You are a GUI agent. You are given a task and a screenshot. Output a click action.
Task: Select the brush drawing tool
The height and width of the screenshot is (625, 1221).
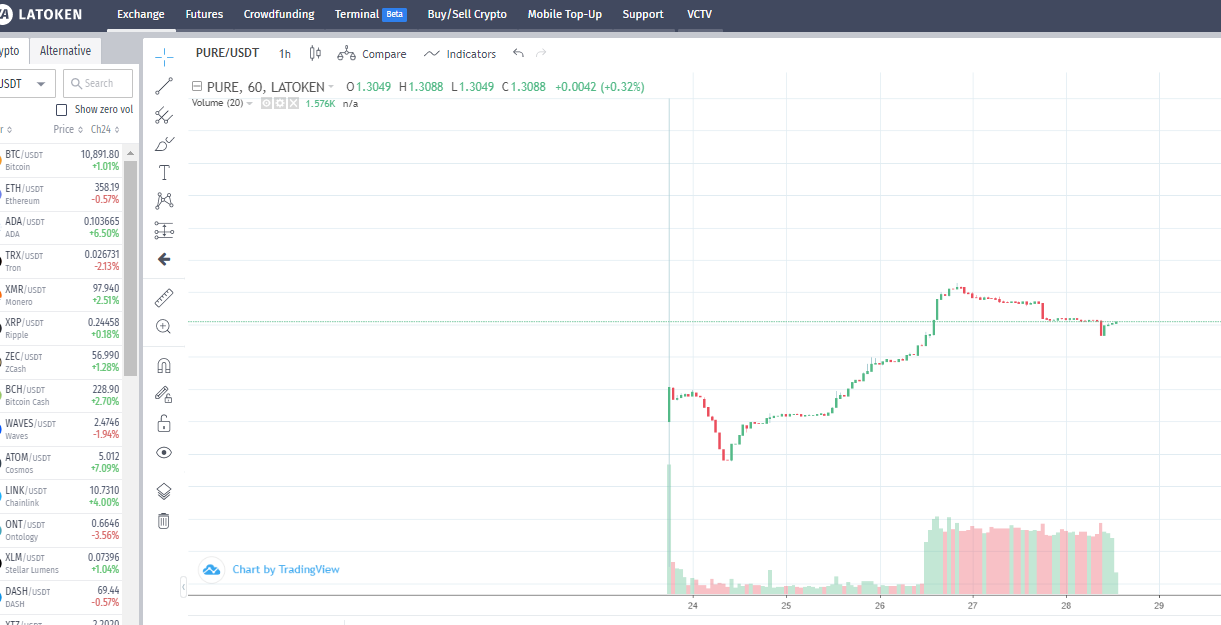[164, 144]
